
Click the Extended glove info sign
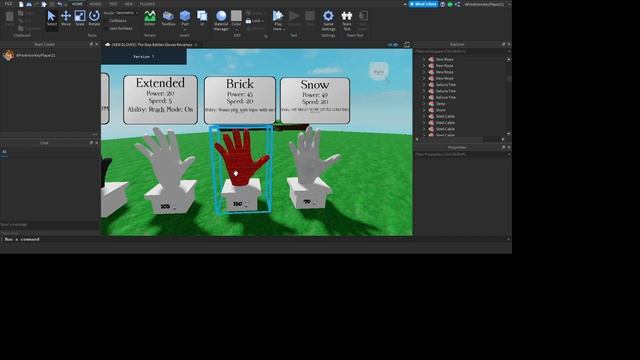[160, 100]
